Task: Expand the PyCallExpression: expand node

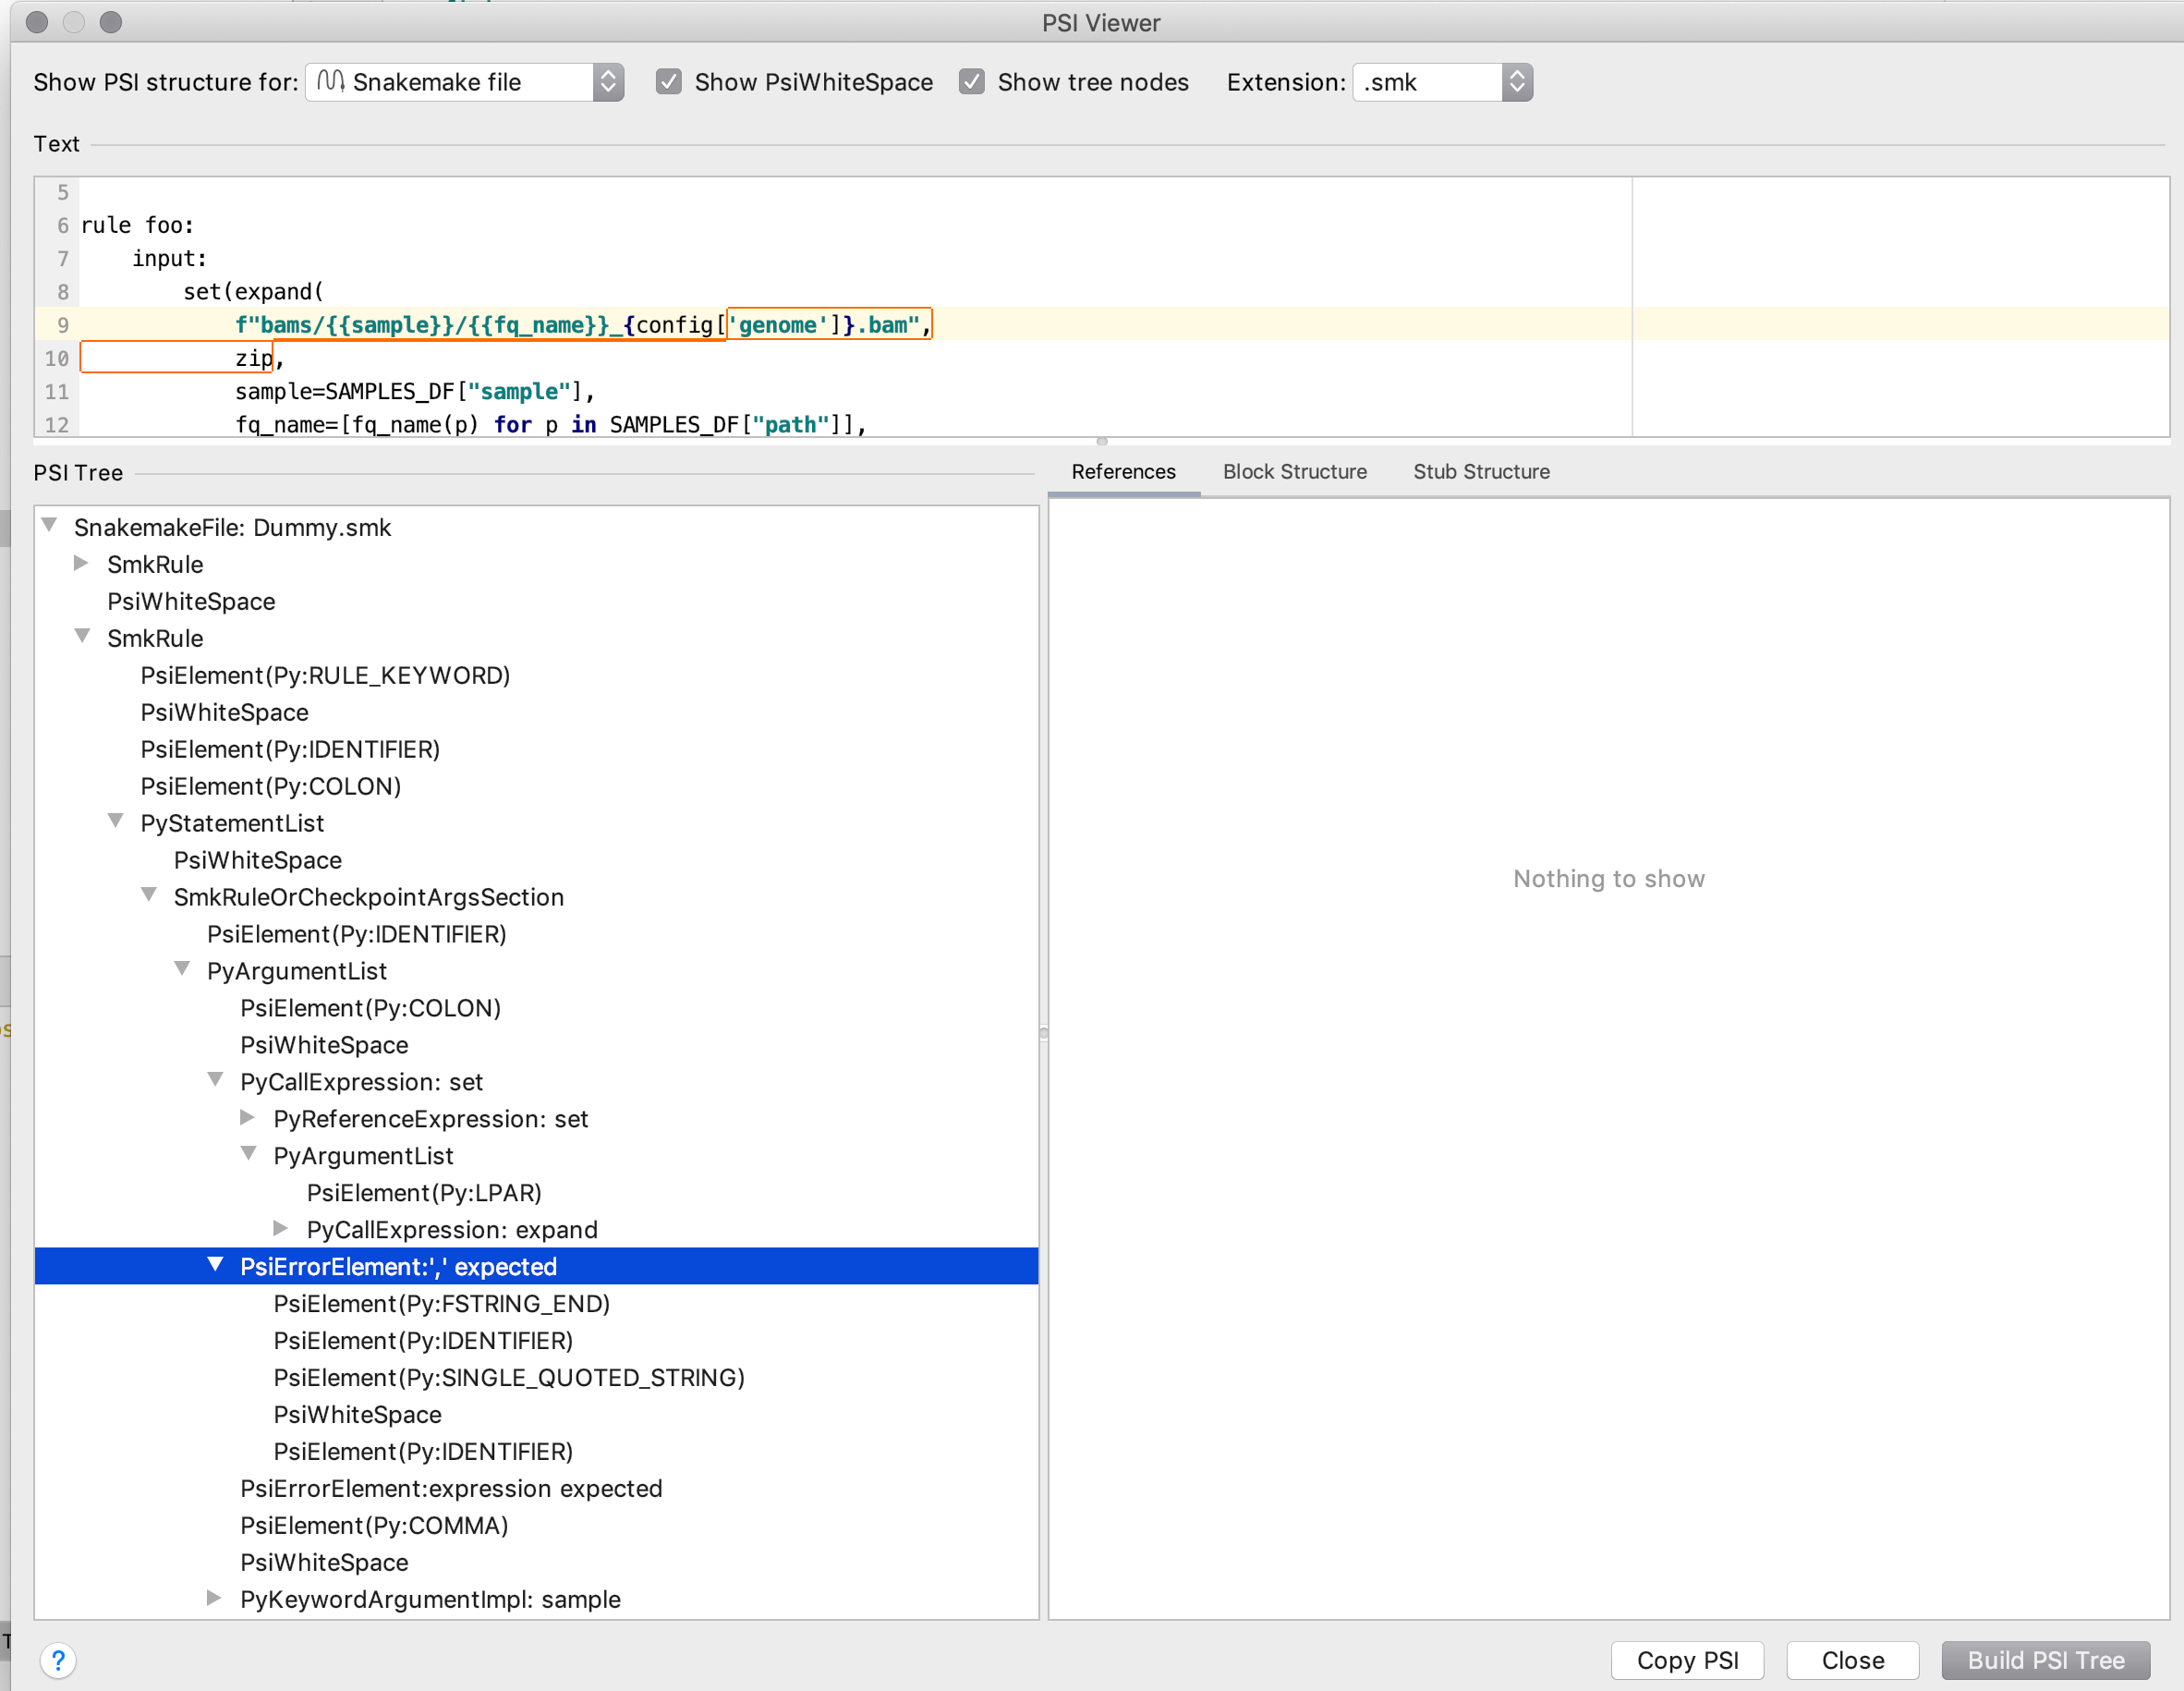Action: [x=280, y=1229]
